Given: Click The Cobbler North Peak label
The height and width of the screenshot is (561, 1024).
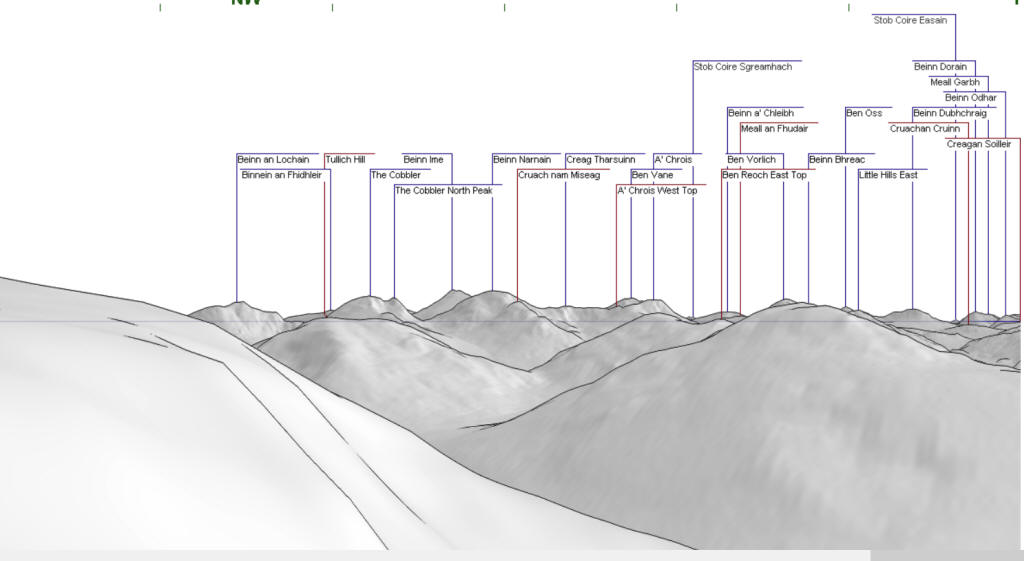Looking at the screenshot, I should 443,191.
